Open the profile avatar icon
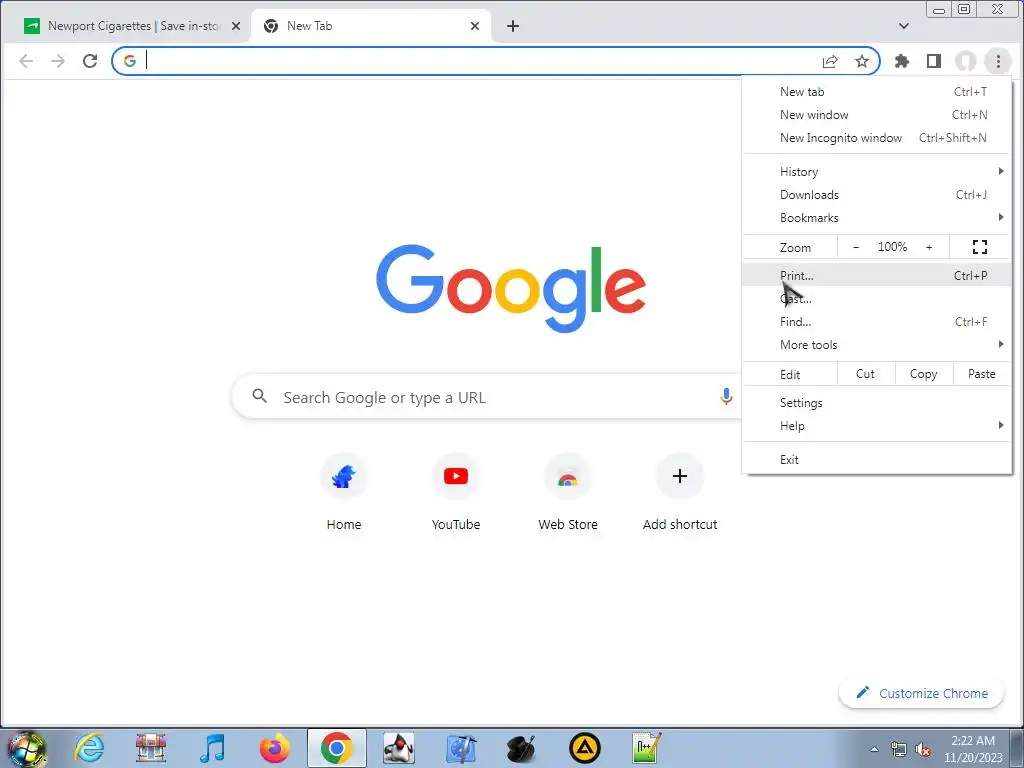1024x768 pixels. (x=966, y=61)
